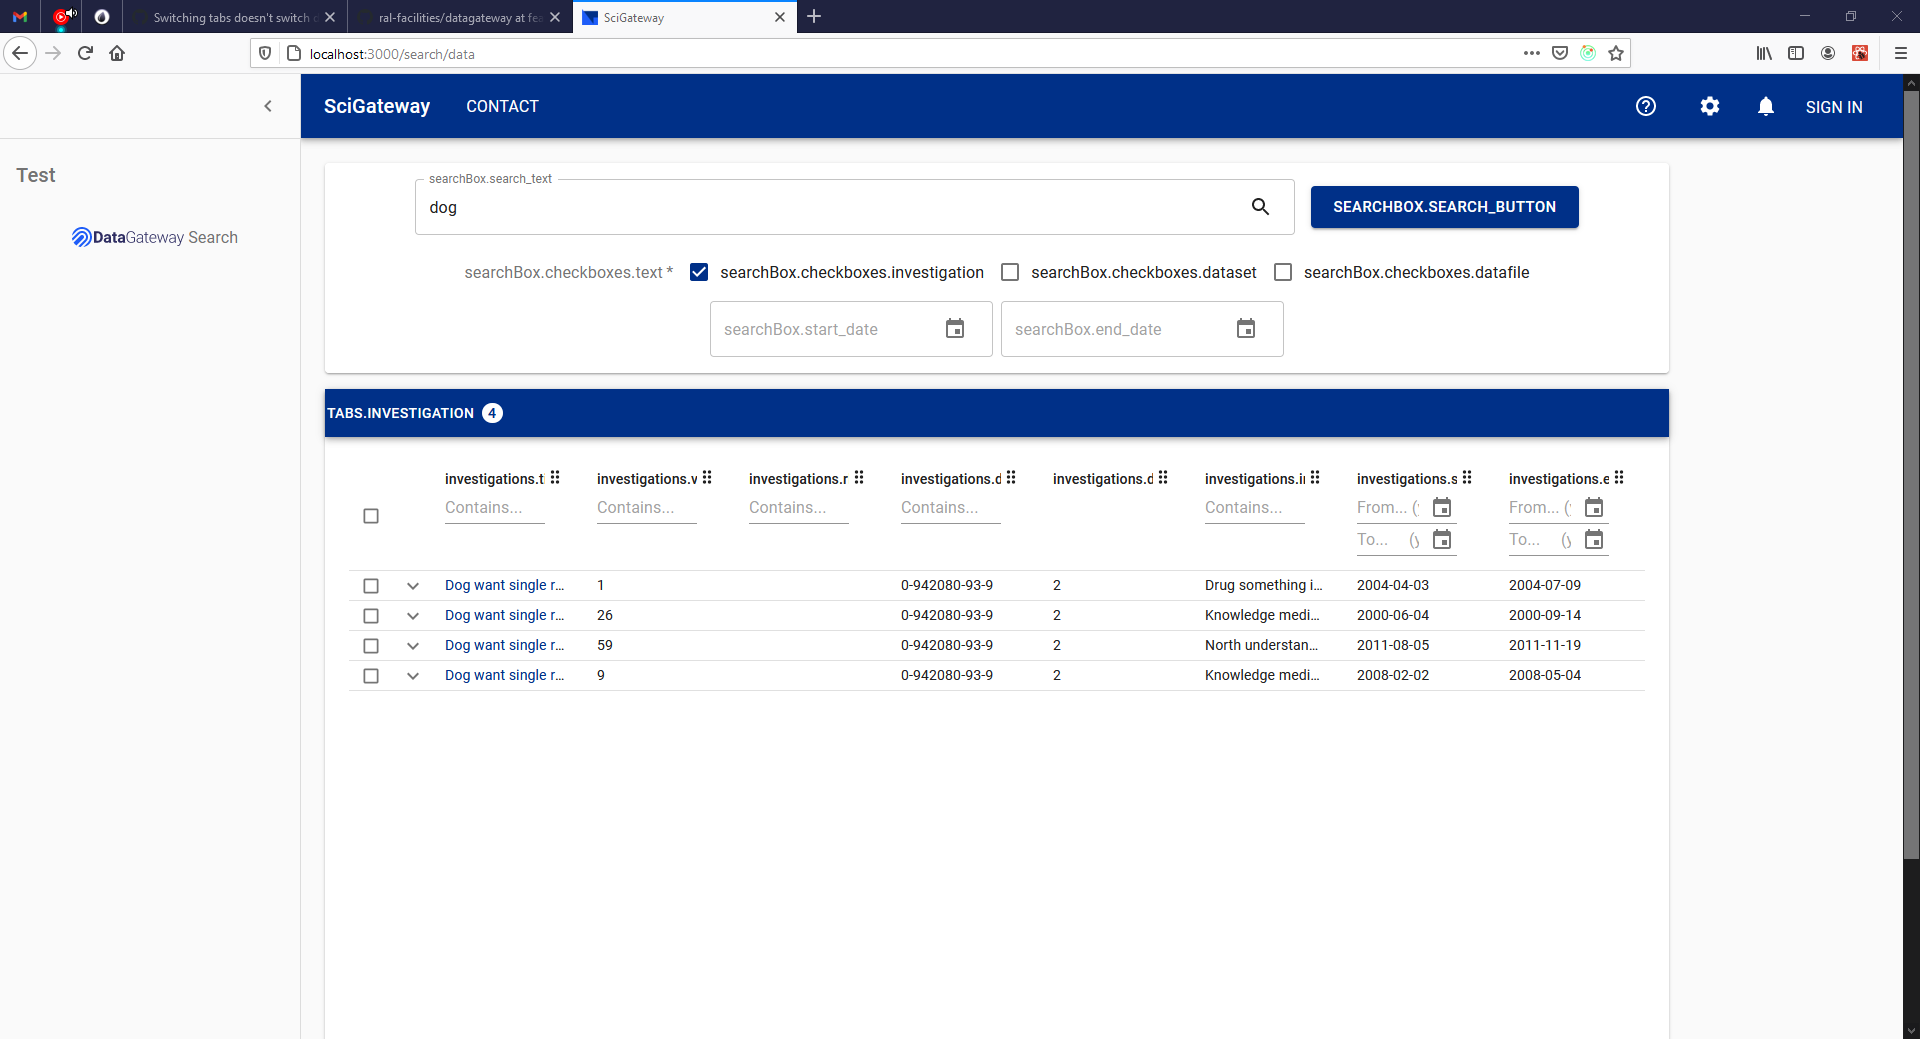Open the notifications bell icon
The image size is (1920, 1039).
click(x=1766, y=106)
